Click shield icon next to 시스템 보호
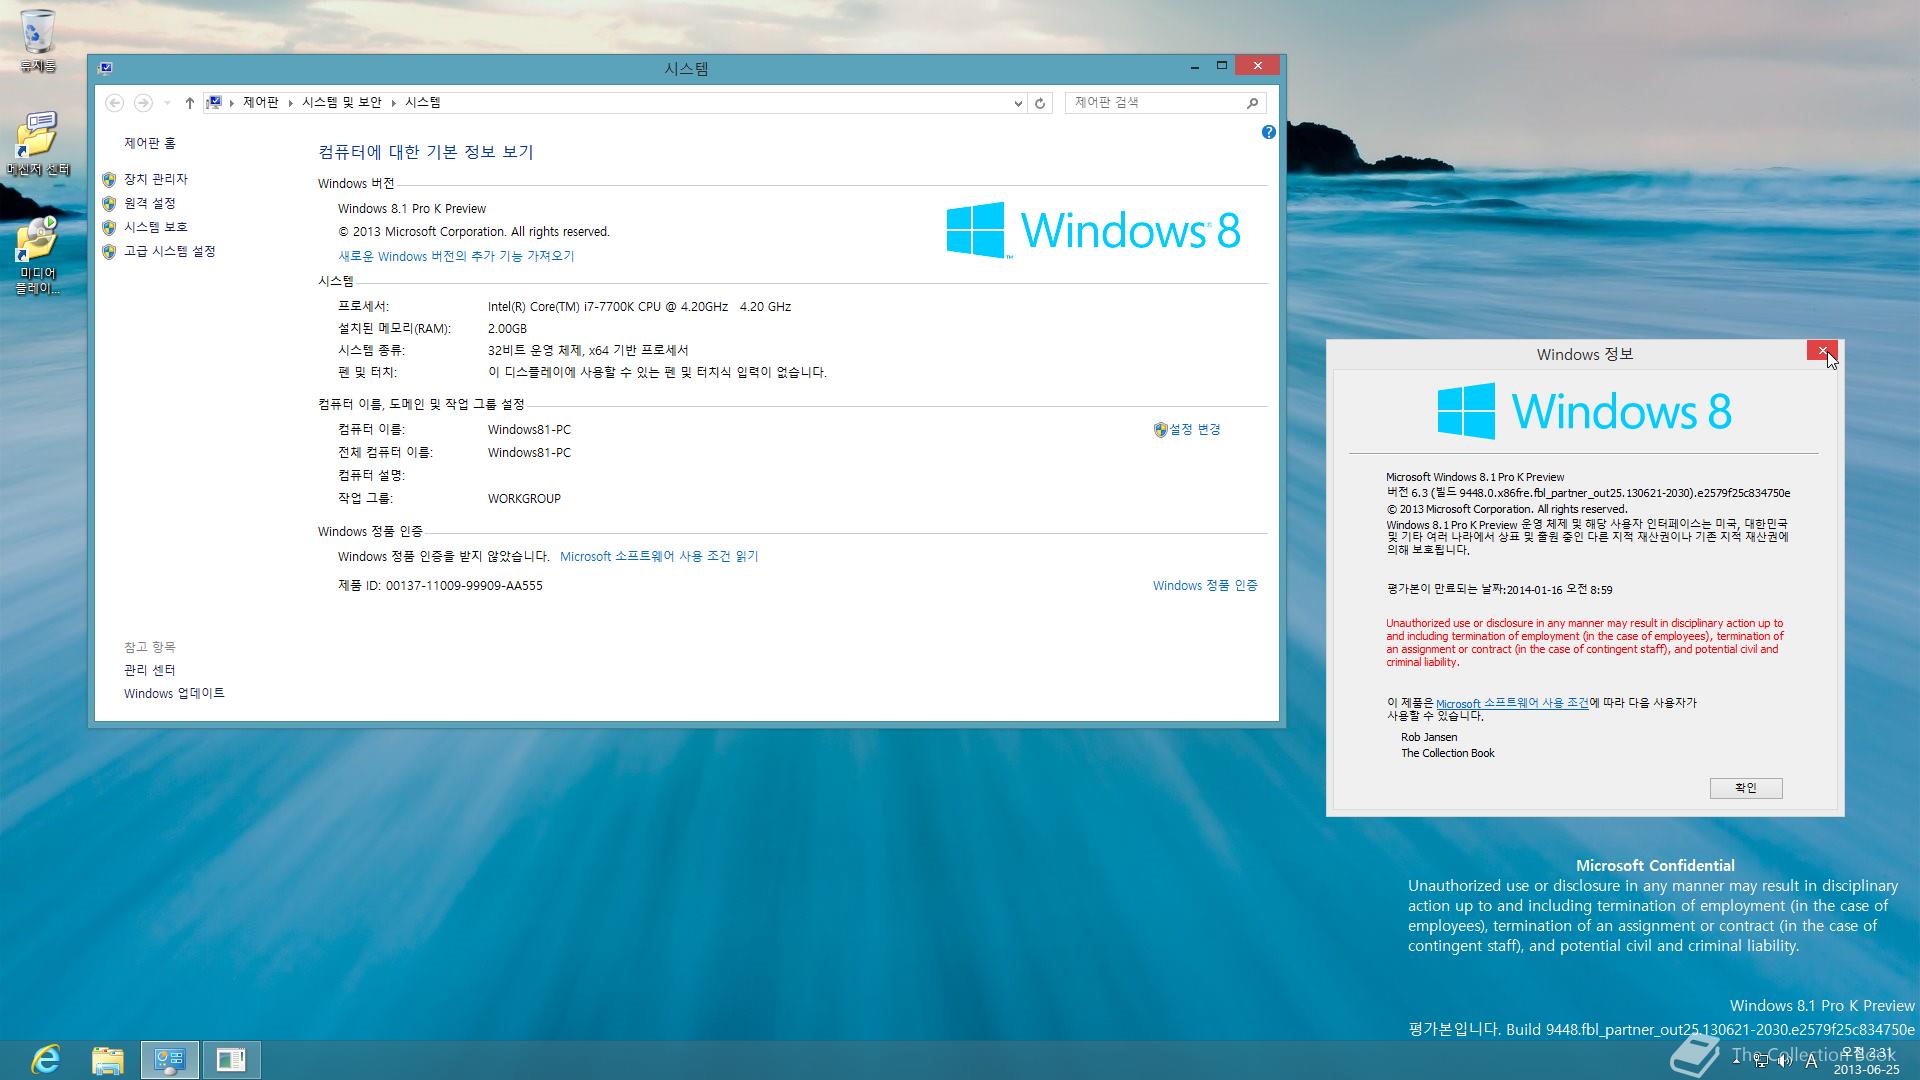This screenshot has height=1080, width=1920. point(109,228)
